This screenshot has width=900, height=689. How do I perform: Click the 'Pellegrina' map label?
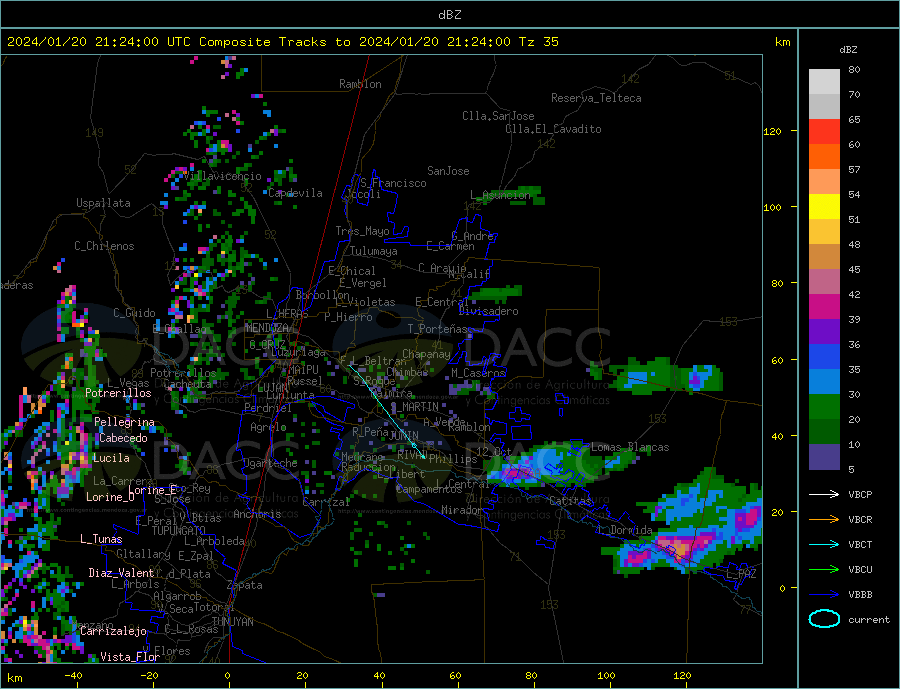124,422
